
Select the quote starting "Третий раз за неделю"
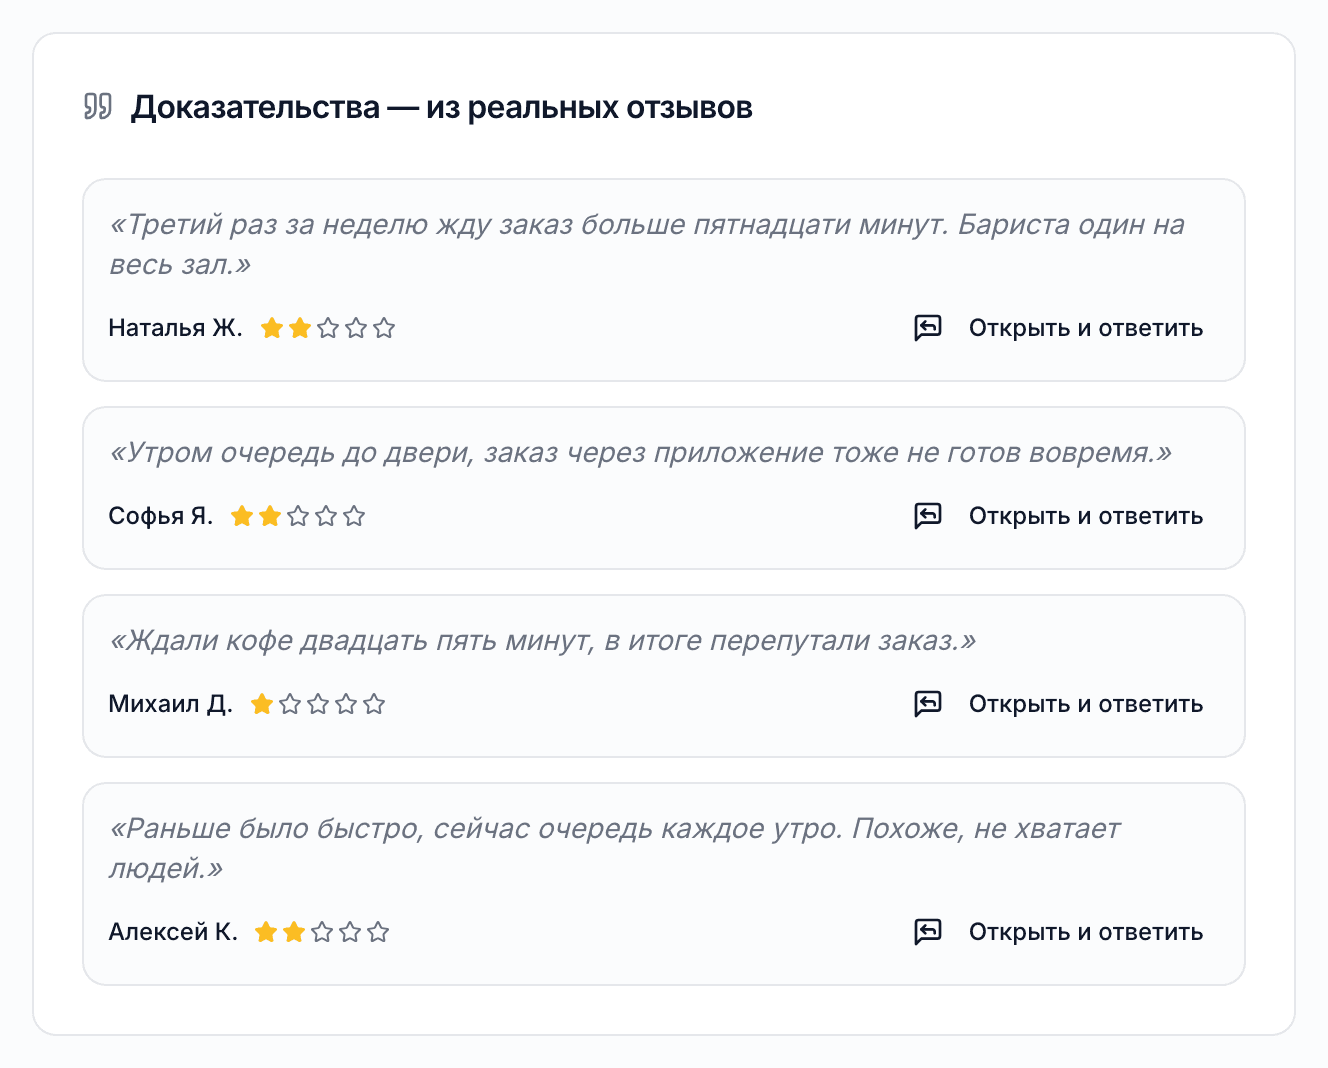647,244
